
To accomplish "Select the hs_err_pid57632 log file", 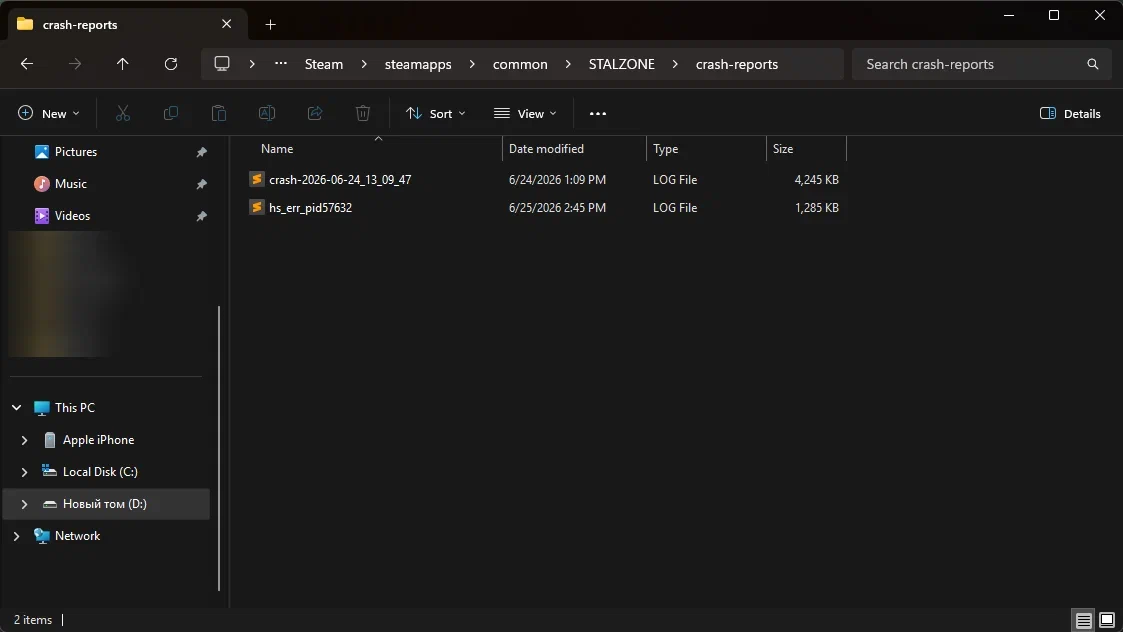I will (x=310, y=208).
